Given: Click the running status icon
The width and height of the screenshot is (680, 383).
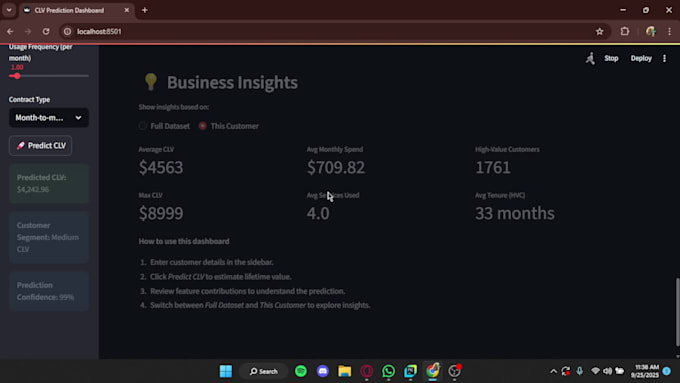Looking at the screenshot, I should pos(590,58).
